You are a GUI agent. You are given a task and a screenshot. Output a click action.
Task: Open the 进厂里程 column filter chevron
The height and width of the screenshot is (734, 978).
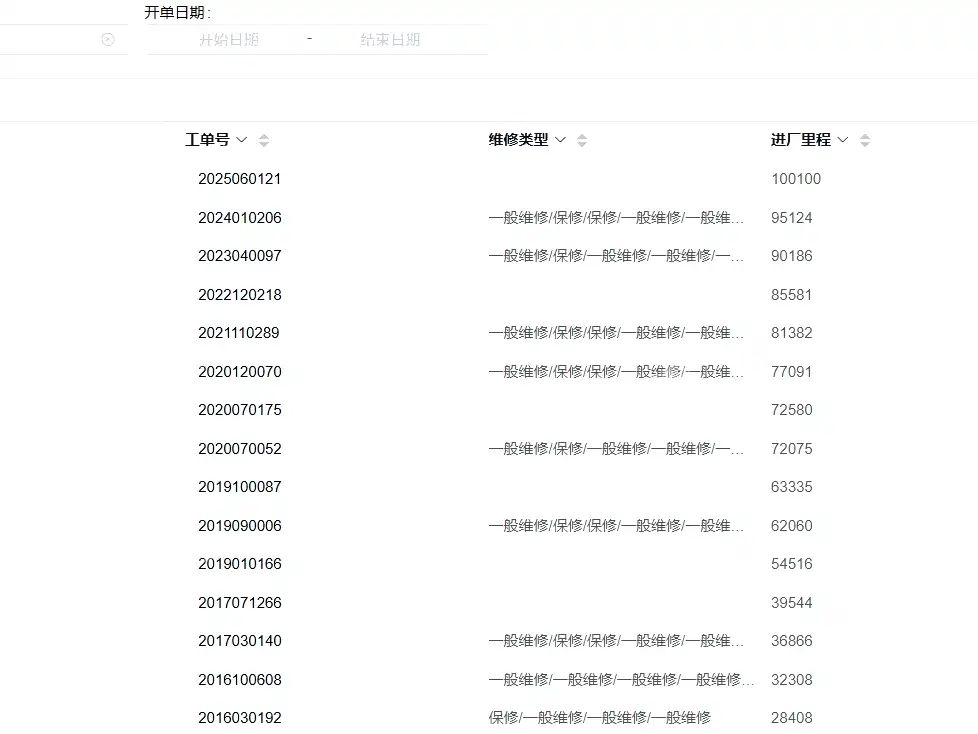click(x=843, y=140)
